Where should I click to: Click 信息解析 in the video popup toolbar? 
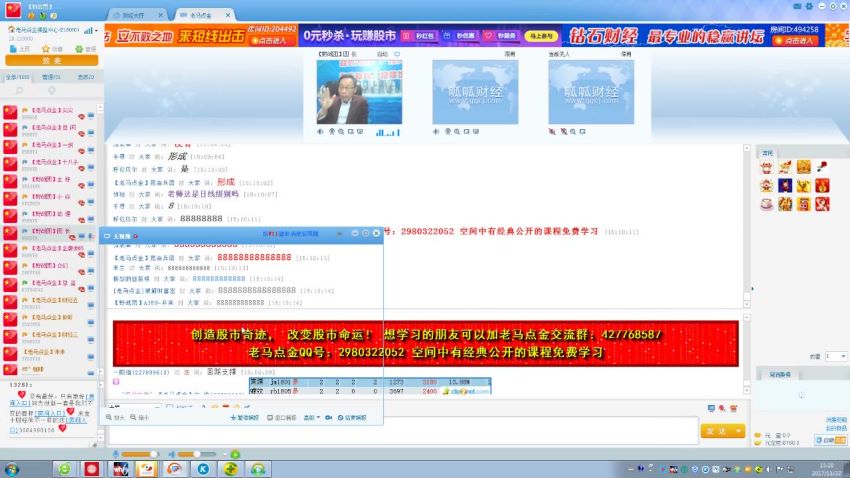point(352,417)
